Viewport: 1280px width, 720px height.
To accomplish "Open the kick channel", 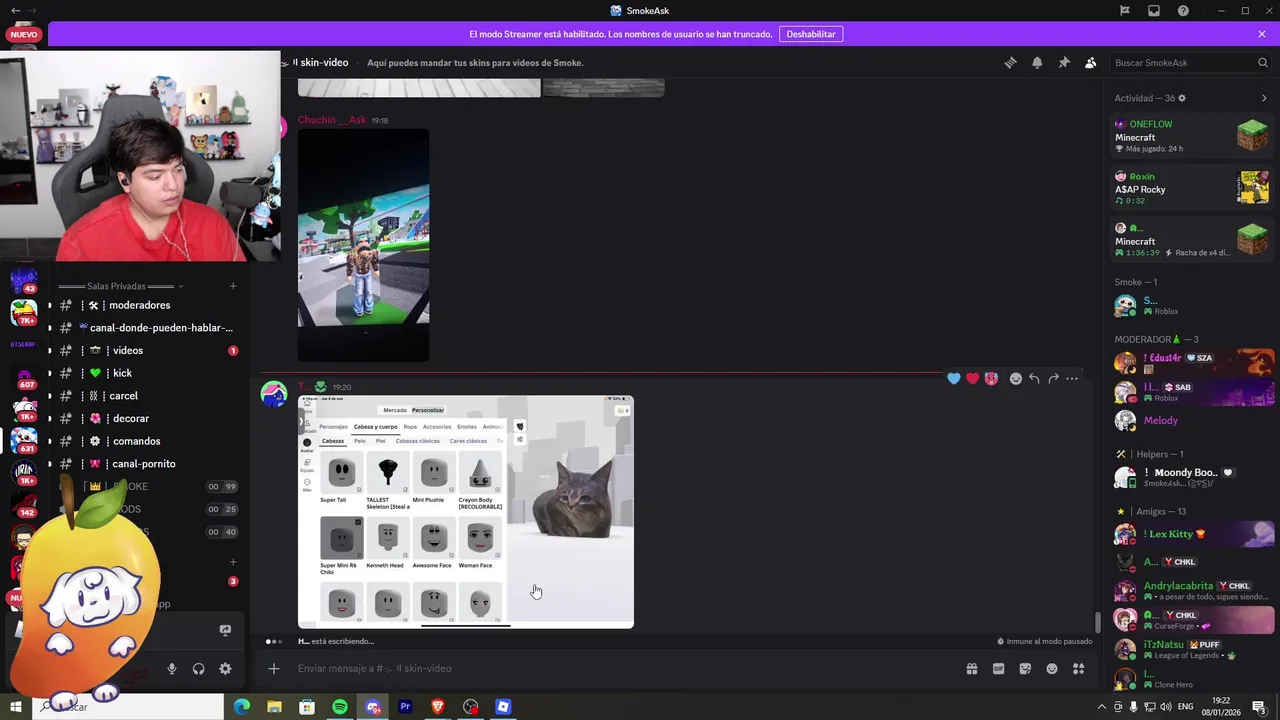I will point(147,373).
